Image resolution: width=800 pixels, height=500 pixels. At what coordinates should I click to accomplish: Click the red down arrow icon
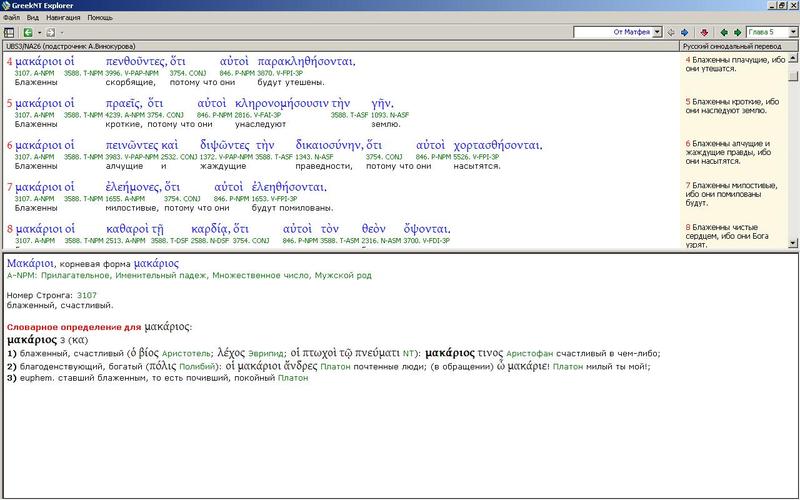704,33
